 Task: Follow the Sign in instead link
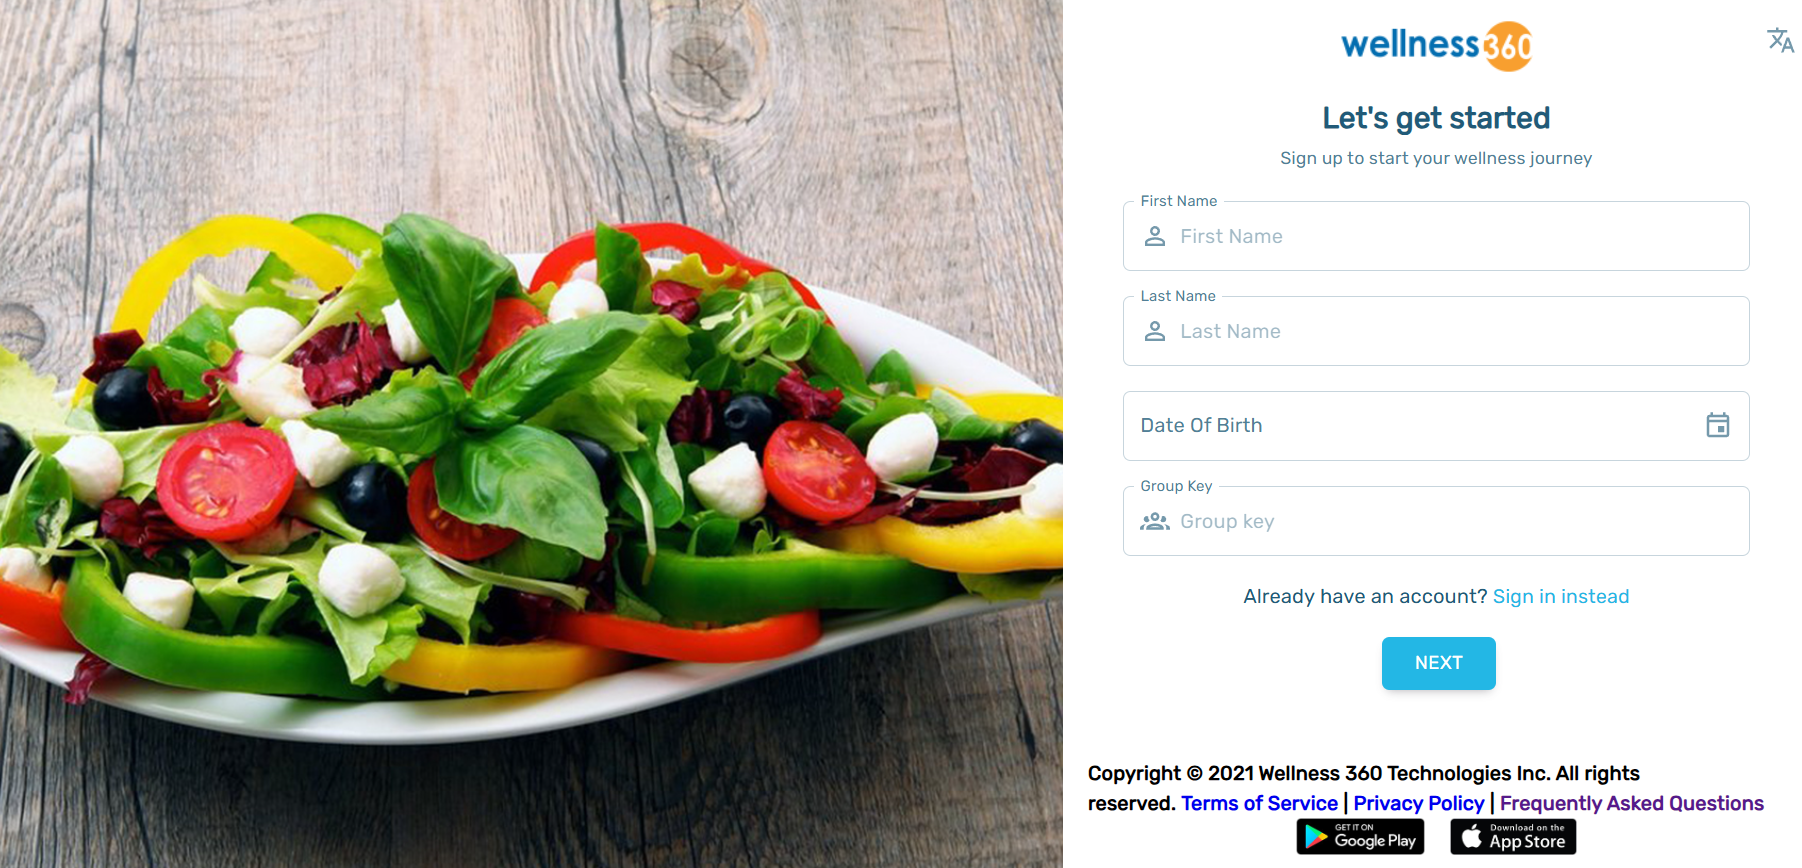1561,597
